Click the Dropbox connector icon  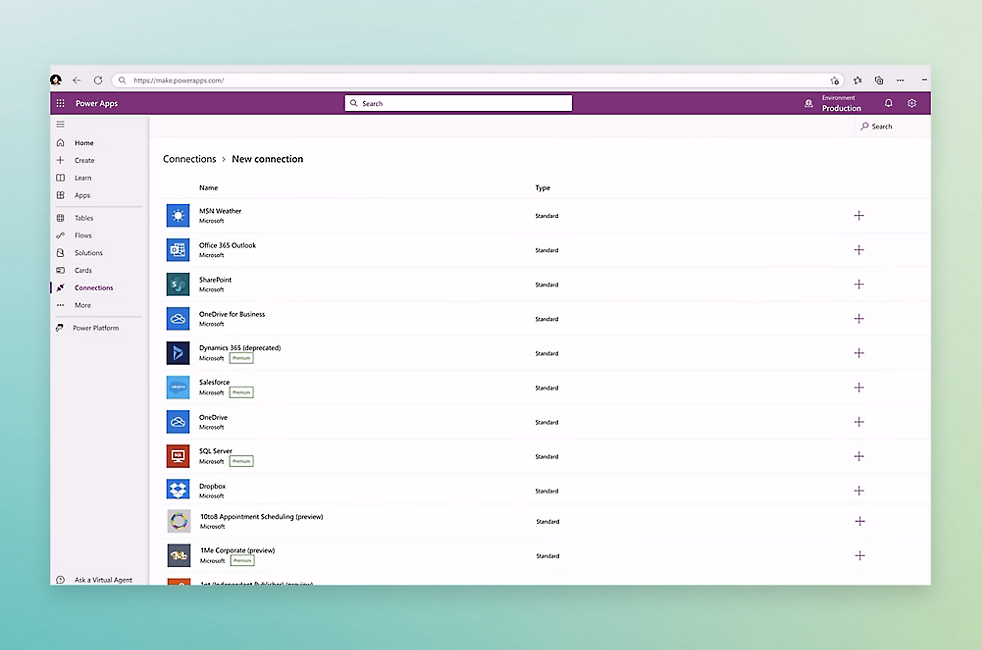point(178,489)
